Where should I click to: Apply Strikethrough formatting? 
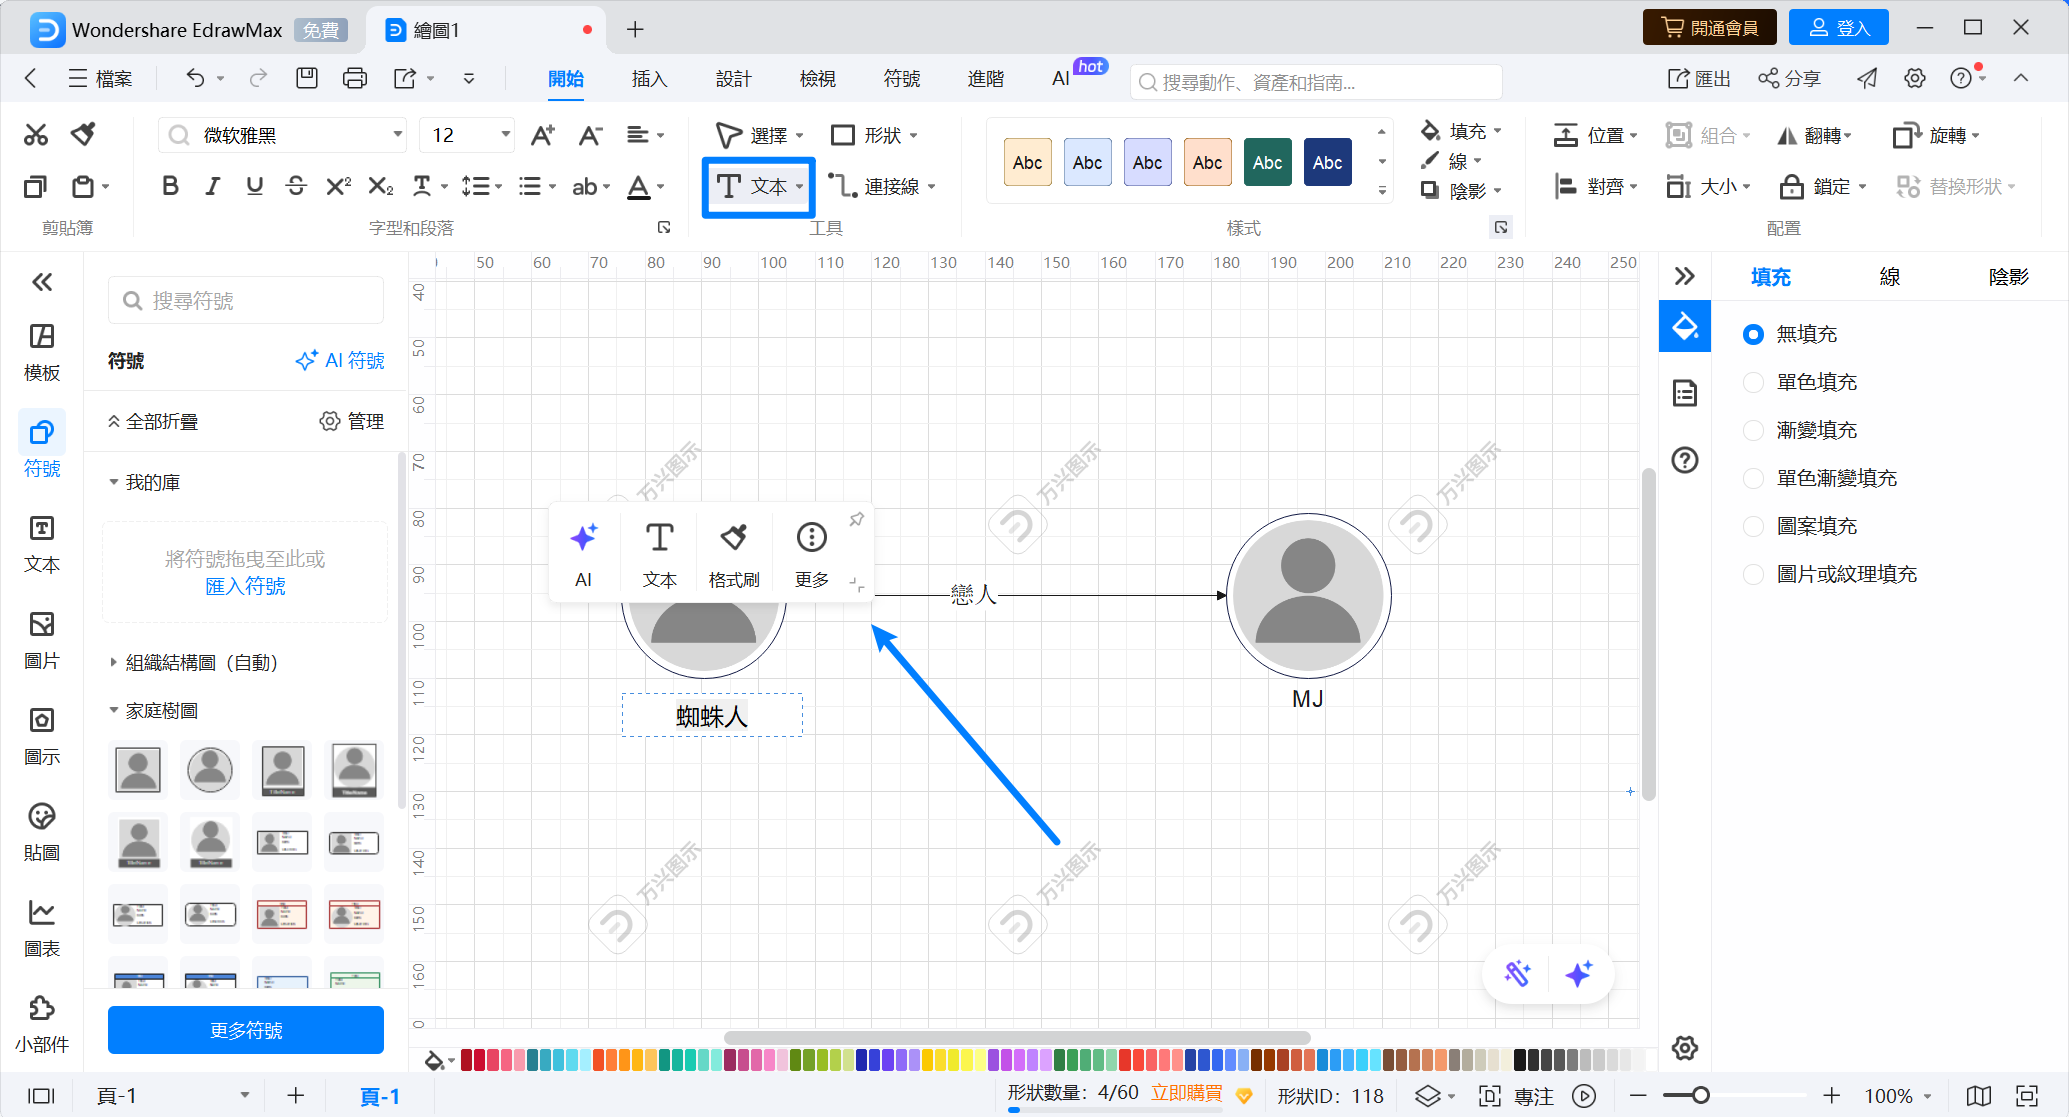296,186
